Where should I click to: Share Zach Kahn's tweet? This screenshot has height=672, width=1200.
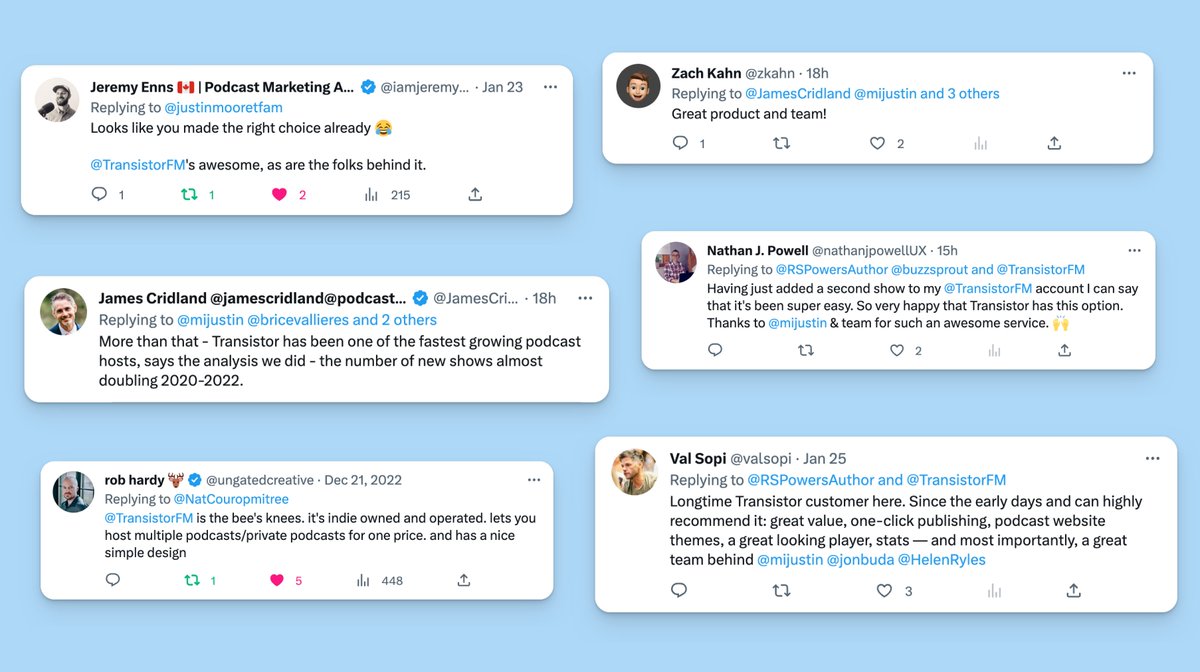1053,143
